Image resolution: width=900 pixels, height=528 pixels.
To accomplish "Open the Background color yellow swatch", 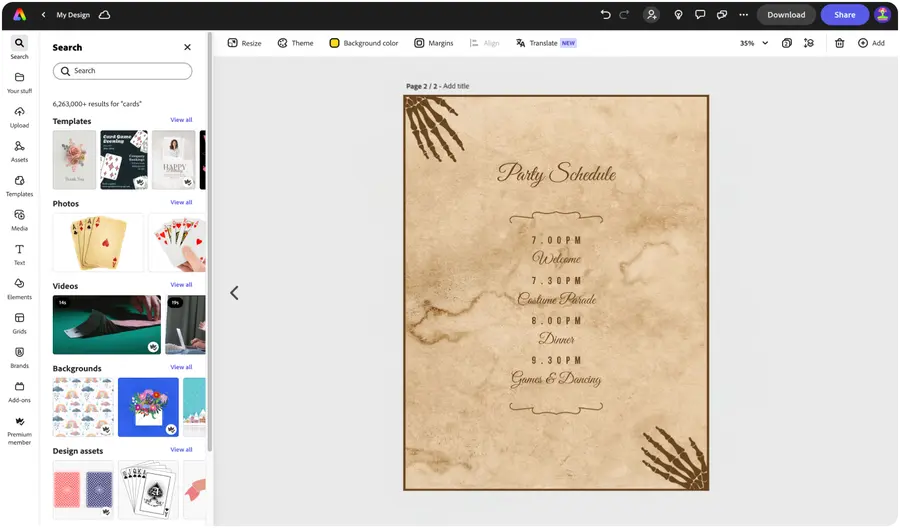I will tap(334, 43).
